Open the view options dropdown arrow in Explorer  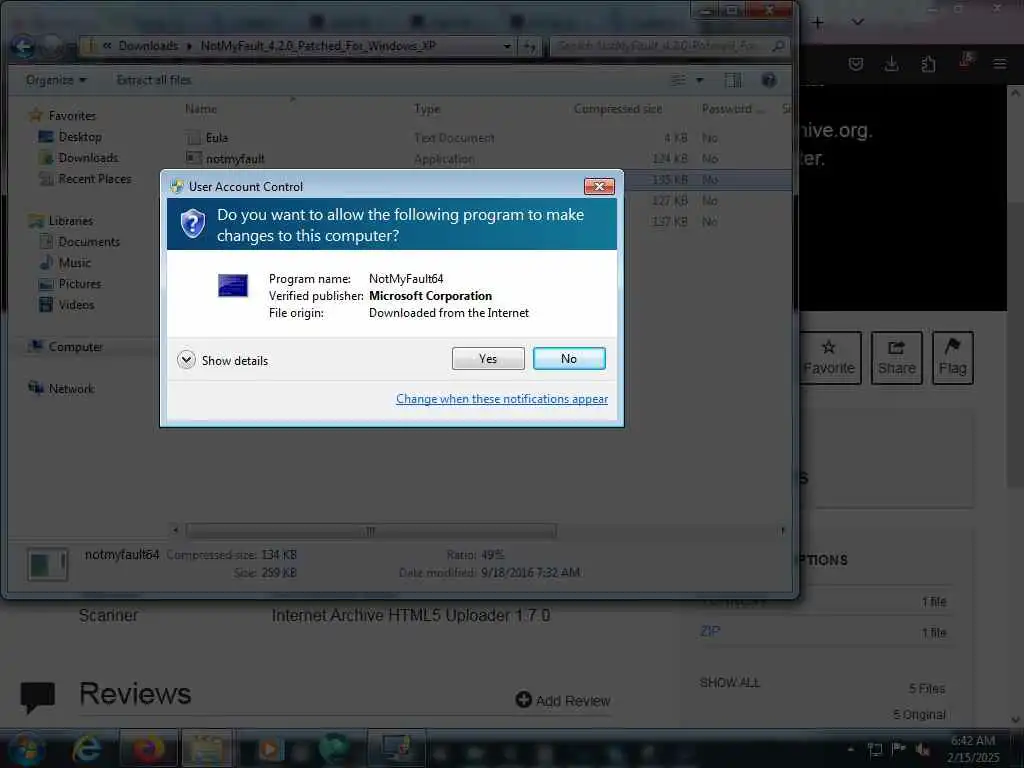[699, 80]
